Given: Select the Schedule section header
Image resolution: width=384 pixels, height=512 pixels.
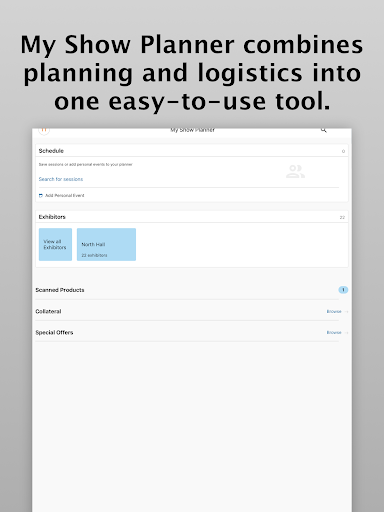Looking at the screenshot, I should coord(192,151).
